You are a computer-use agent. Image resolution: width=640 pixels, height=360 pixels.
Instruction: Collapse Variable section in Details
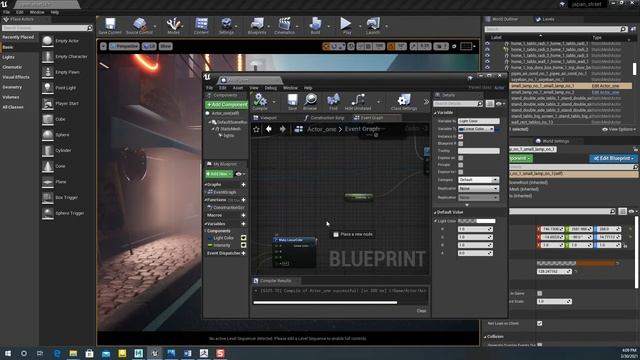point(435,113)
